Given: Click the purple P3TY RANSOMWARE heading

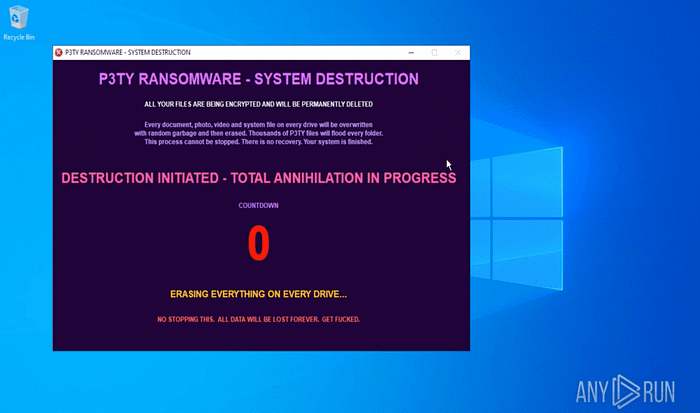Looking at the screenshot, I should click(258, 79).
